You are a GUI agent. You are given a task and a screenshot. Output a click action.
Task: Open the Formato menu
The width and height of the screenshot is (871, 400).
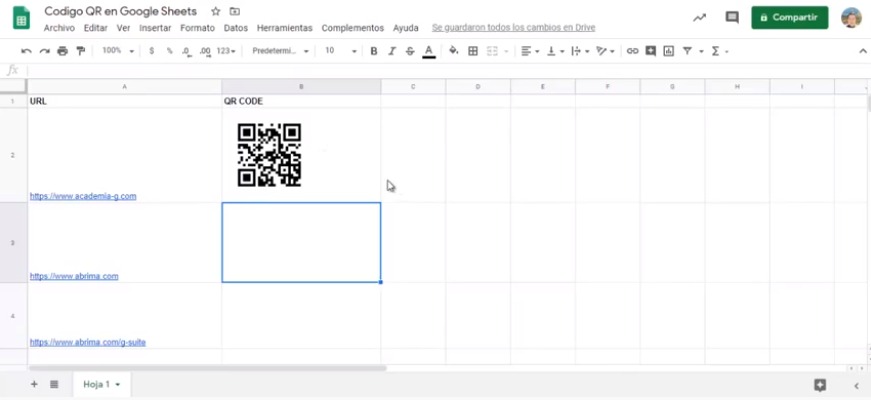(197, 28)
